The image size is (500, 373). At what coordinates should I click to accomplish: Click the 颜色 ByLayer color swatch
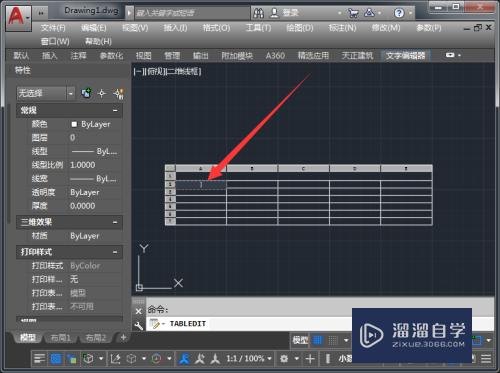pos(74,124)
